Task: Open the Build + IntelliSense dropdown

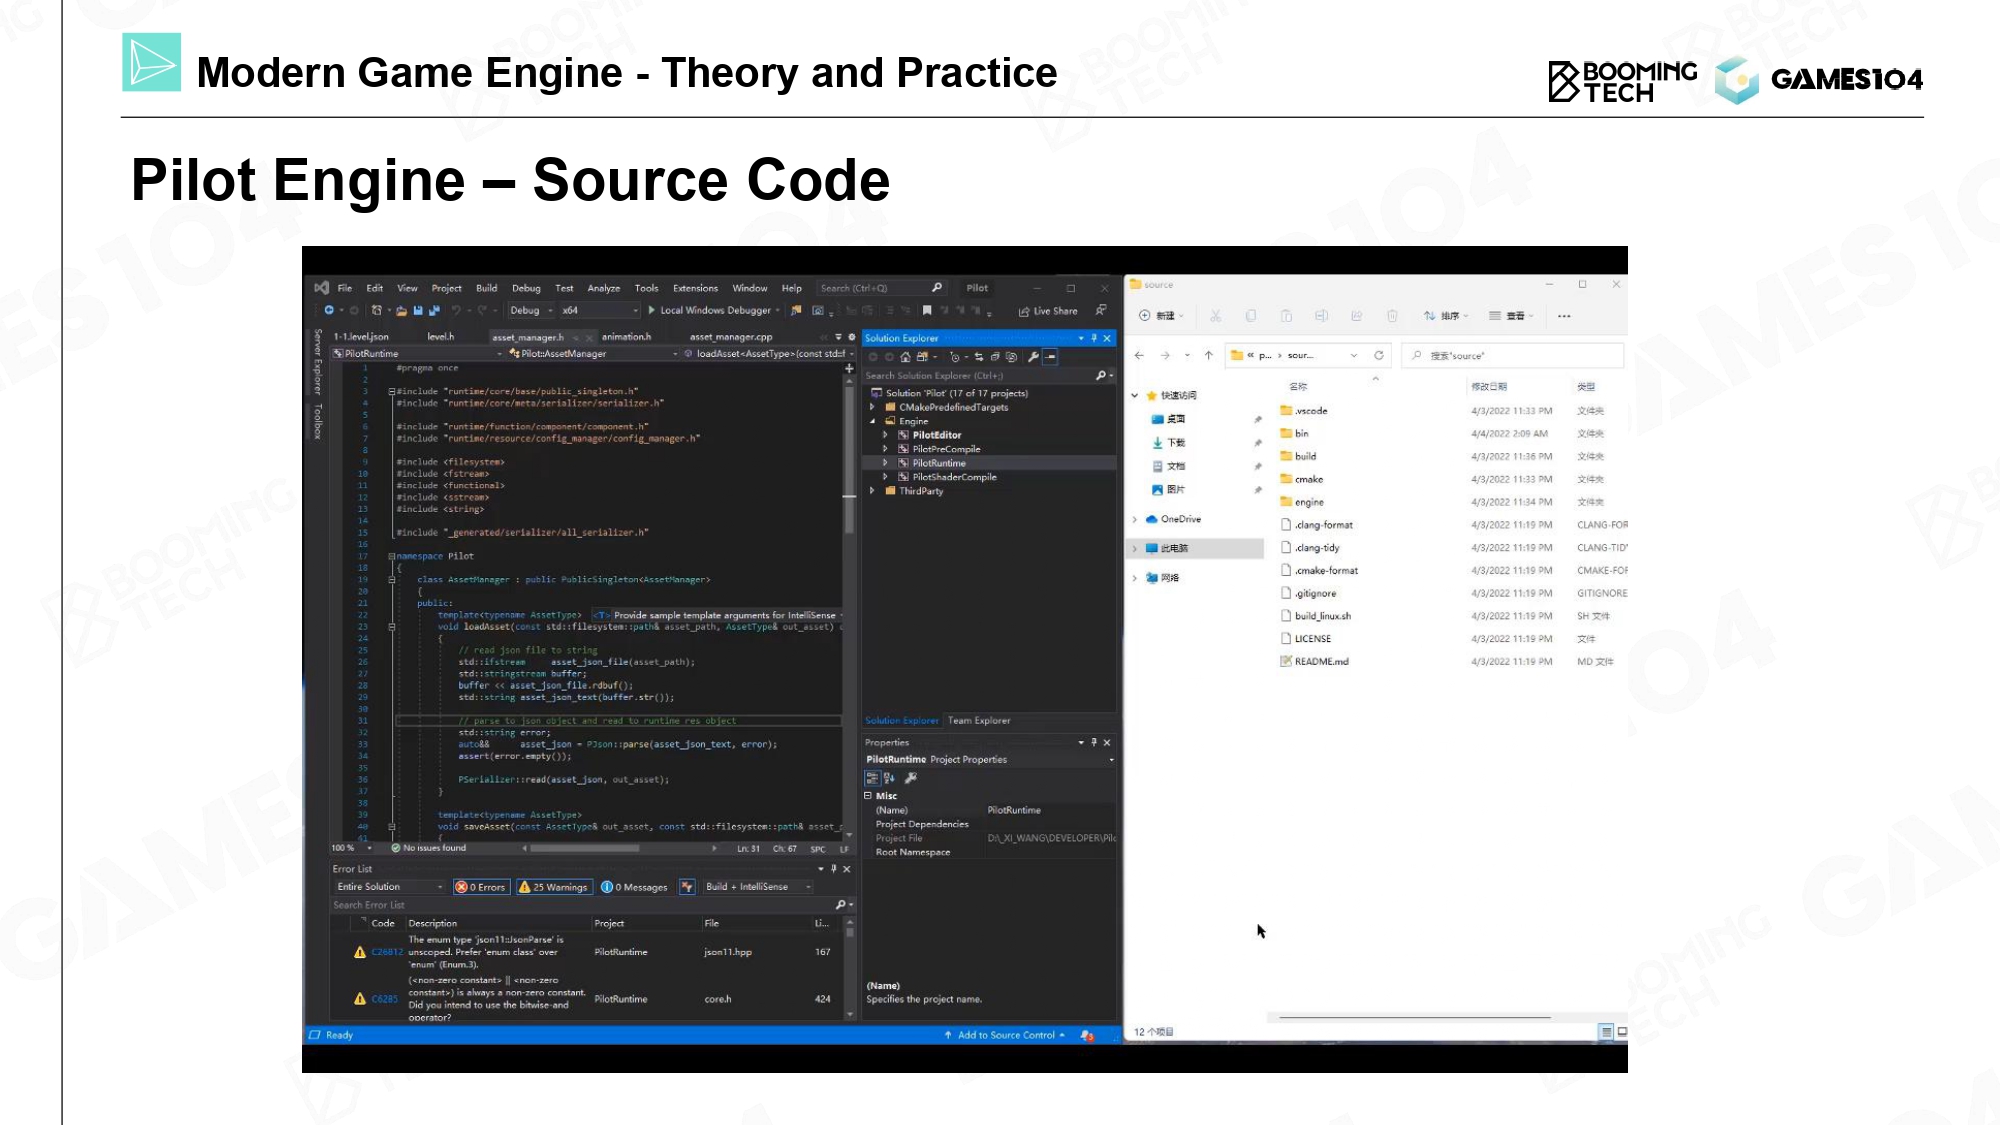Action: click(x=757, y=887)
